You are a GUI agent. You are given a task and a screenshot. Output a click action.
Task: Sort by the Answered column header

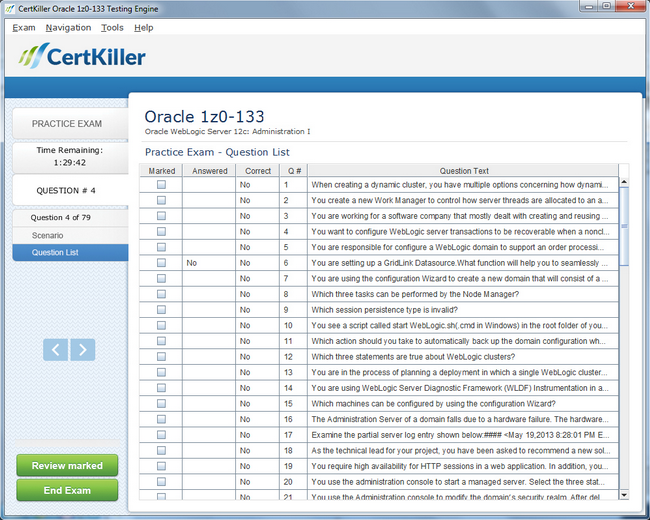tap(209, 171)
